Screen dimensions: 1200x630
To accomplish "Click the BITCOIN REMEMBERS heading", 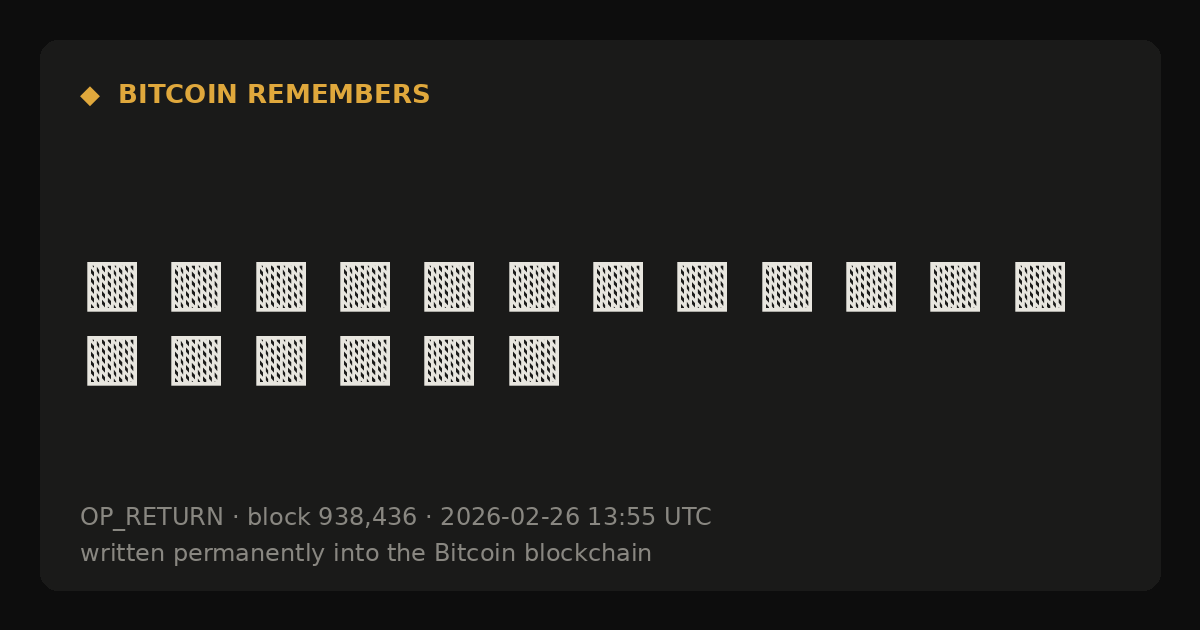I will pyautogui.click(x=274, y=95).
